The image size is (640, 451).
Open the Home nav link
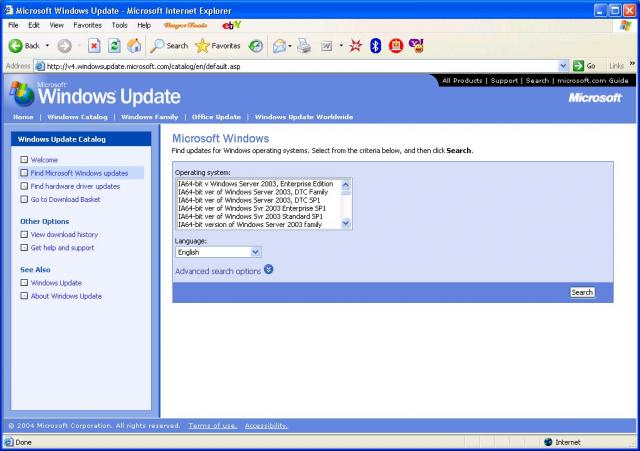pos(23,117)
